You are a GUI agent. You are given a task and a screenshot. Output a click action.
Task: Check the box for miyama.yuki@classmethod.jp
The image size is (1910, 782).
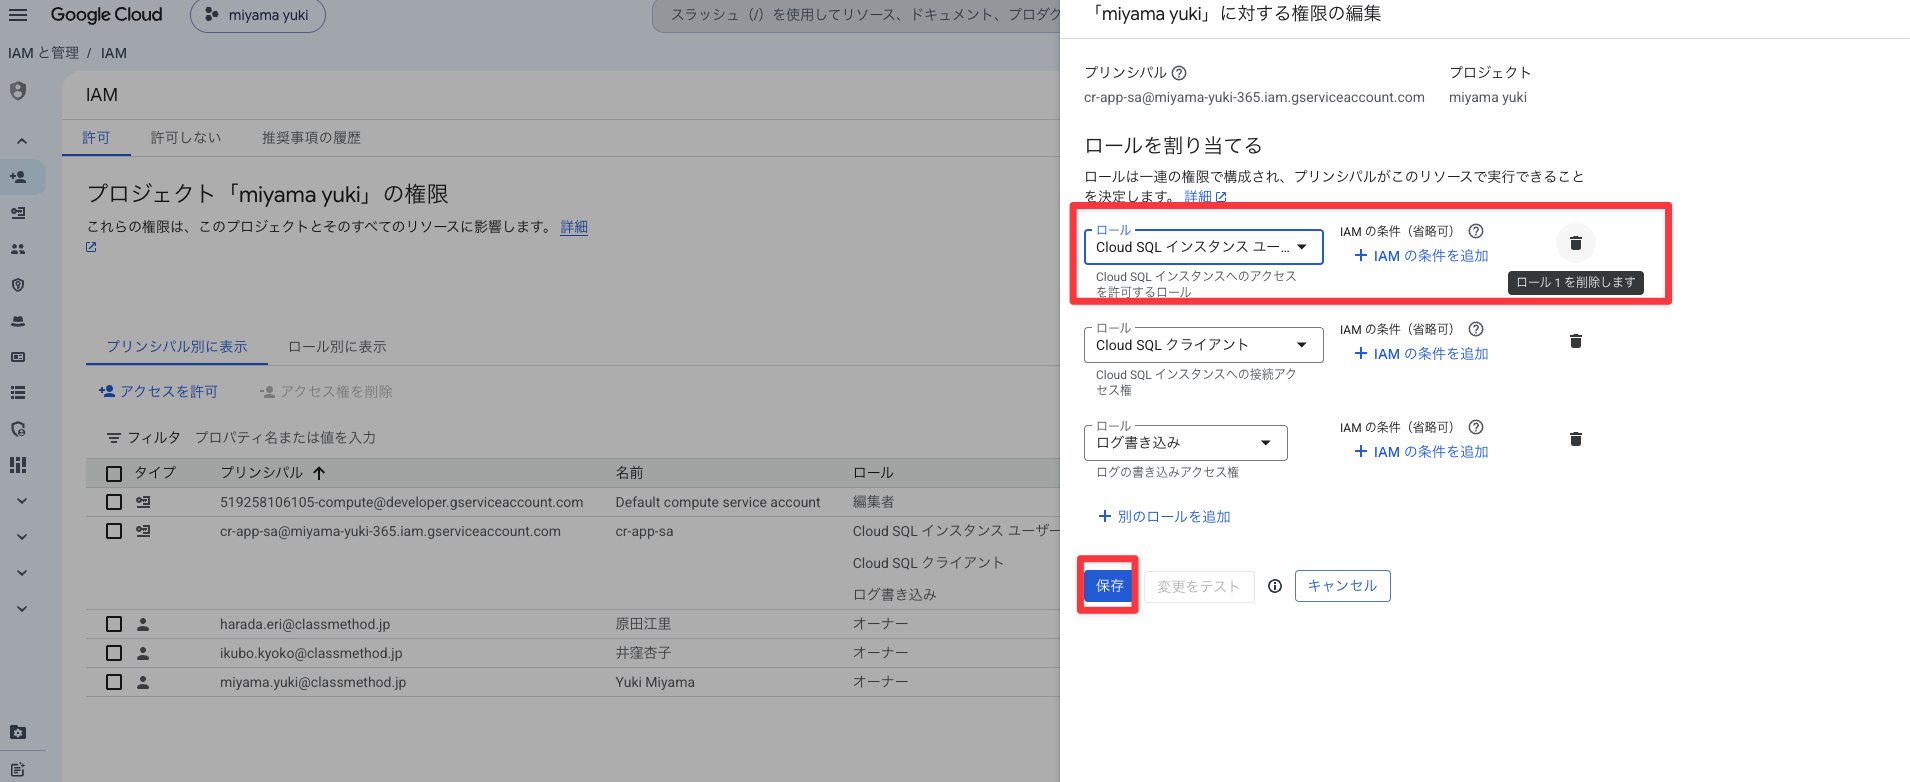coord(114,682)
